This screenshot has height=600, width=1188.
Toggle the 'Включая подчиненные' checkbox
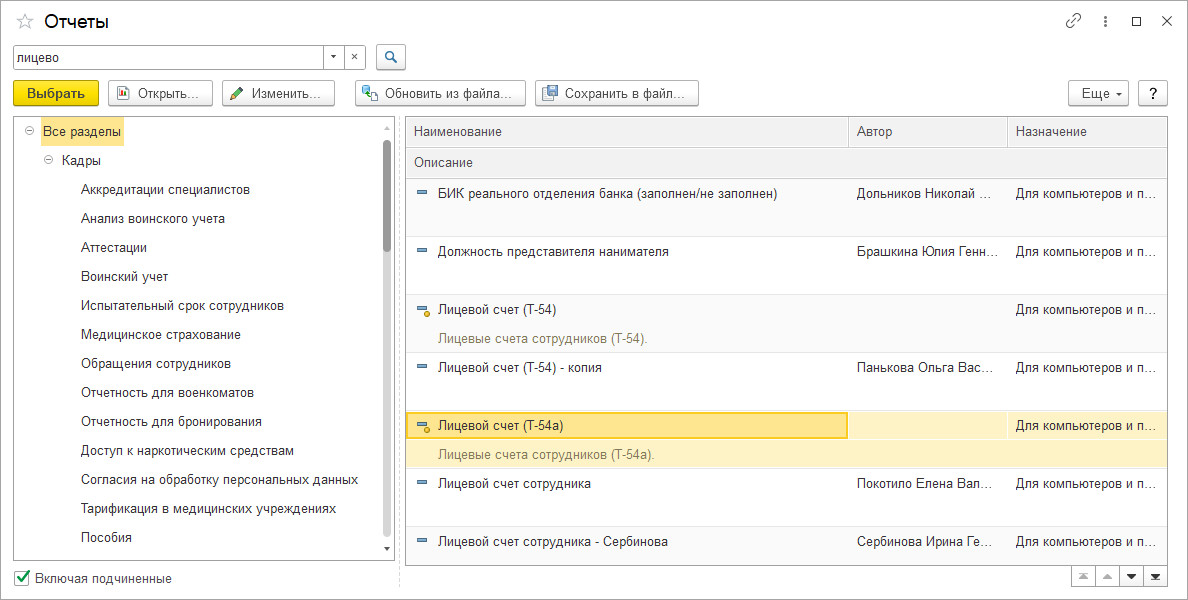point(23,578)
